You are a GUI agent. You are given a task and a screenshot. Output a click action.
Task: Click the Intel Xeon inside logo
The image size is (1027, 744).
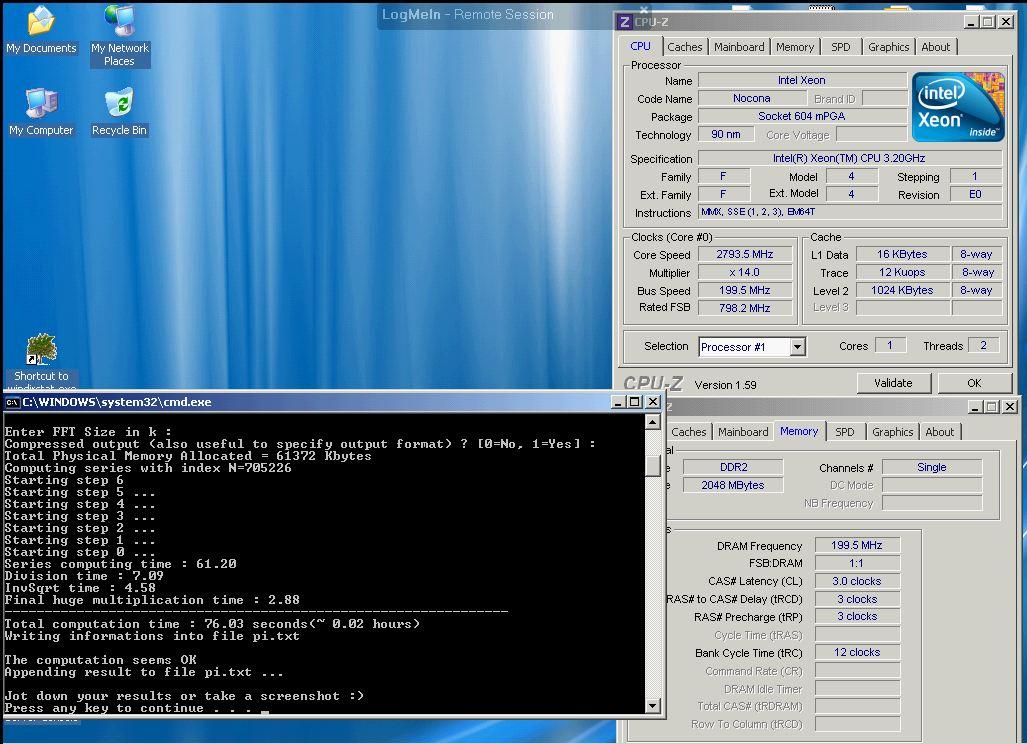pyautogui.click(x=958, y=107)
